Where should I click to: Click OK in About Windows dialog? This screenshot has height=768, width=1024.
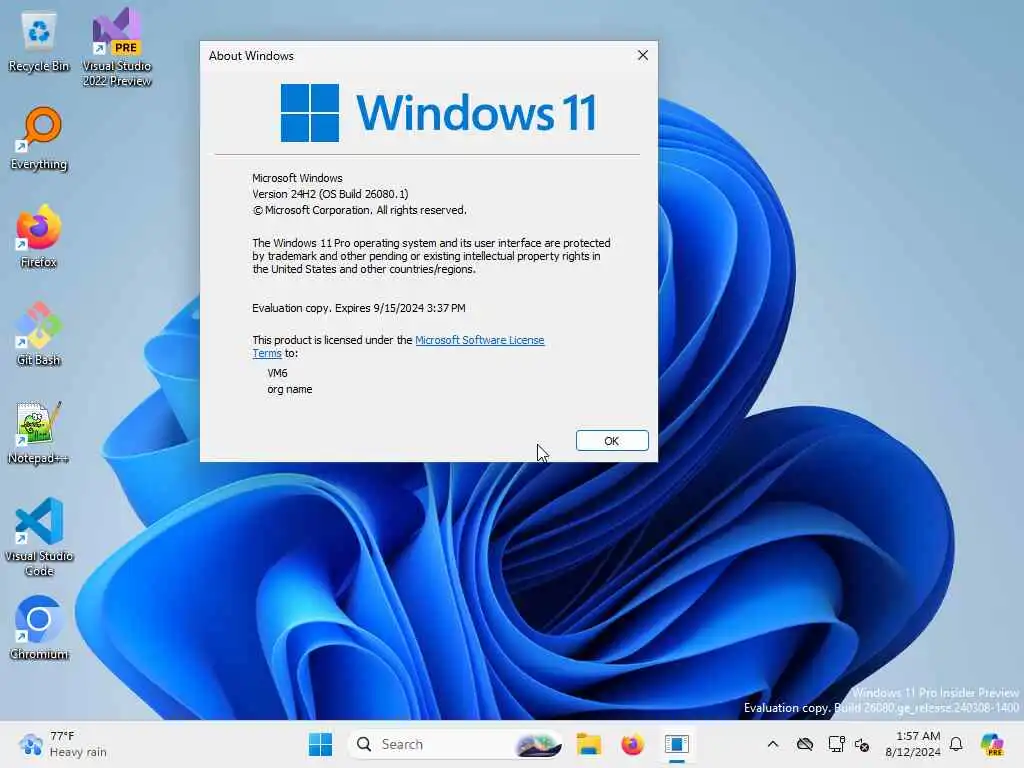click(612, 441)
